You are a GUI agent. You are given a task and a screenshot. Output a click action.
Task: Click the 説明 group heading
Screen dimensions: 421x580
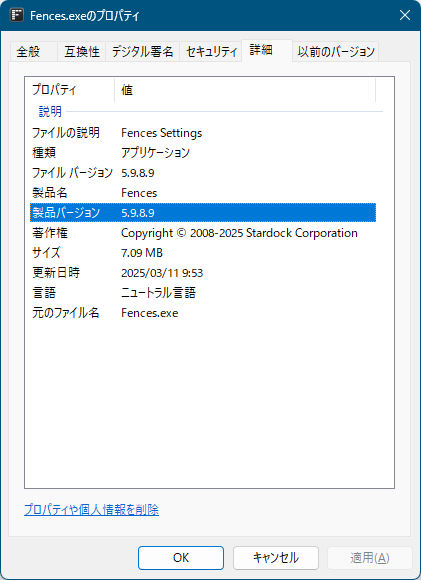[x=50, y=111]
